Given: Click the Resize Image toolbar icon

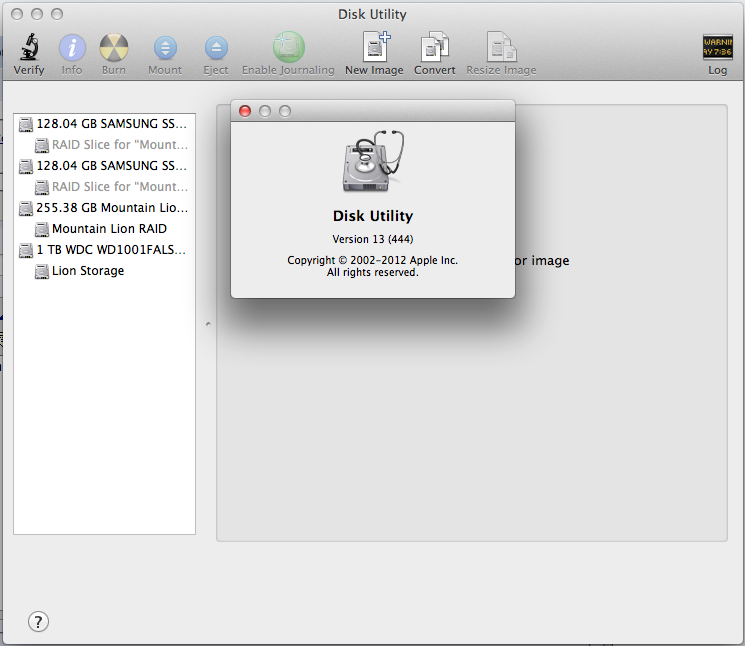Looking at the screenshot, I should click(x=502, y=47).
